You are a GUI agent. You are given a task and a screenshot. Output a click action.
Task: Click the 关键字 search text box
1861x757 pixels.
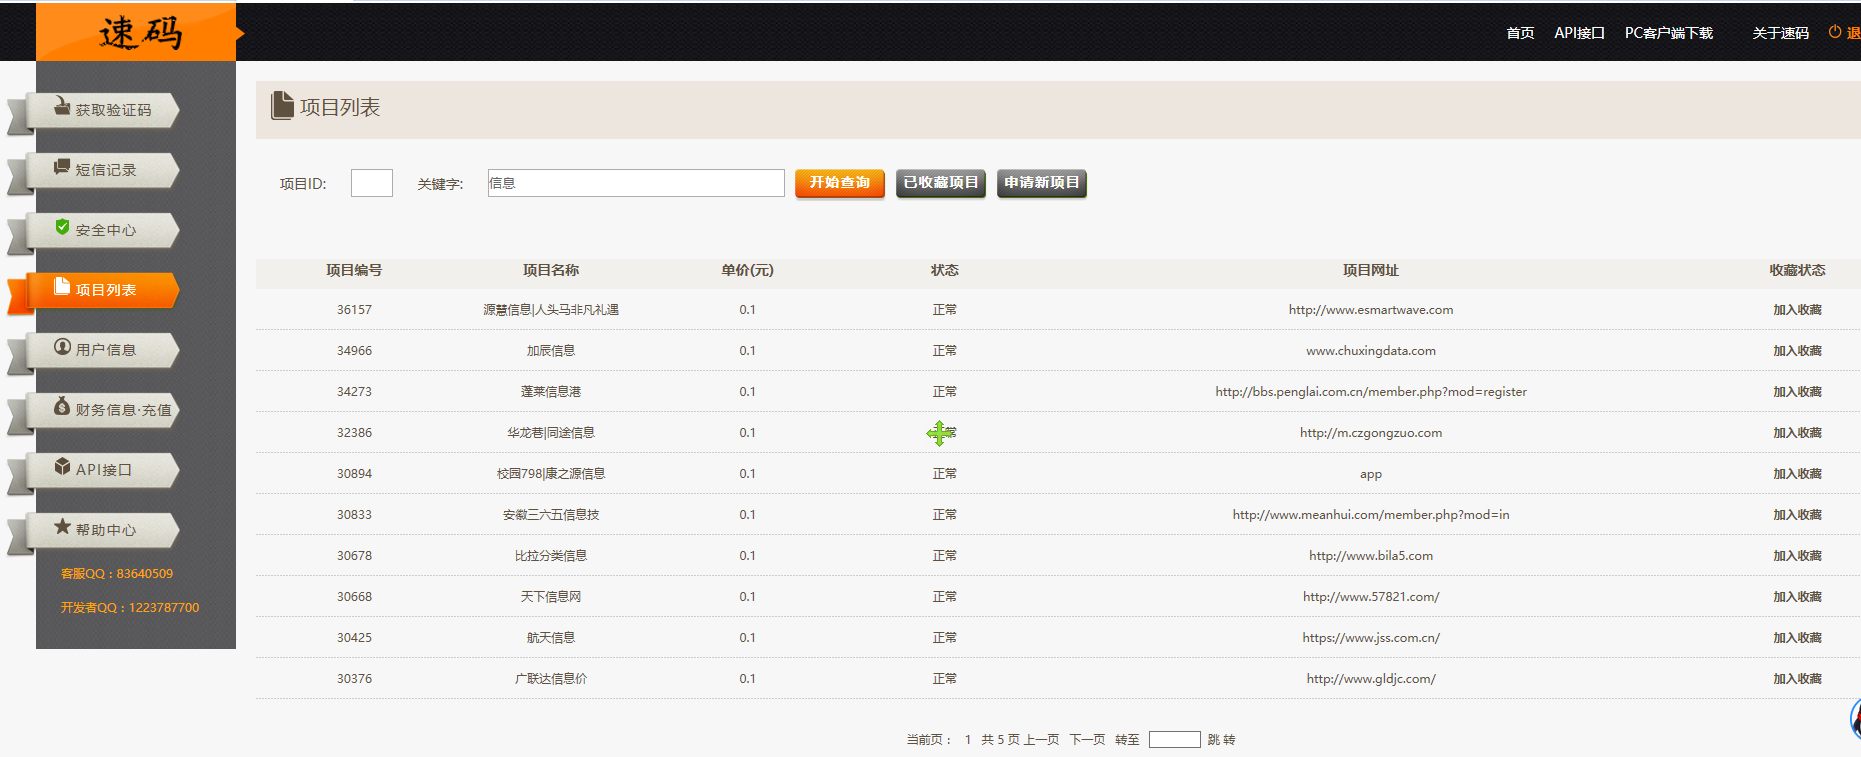click(635, 183)
